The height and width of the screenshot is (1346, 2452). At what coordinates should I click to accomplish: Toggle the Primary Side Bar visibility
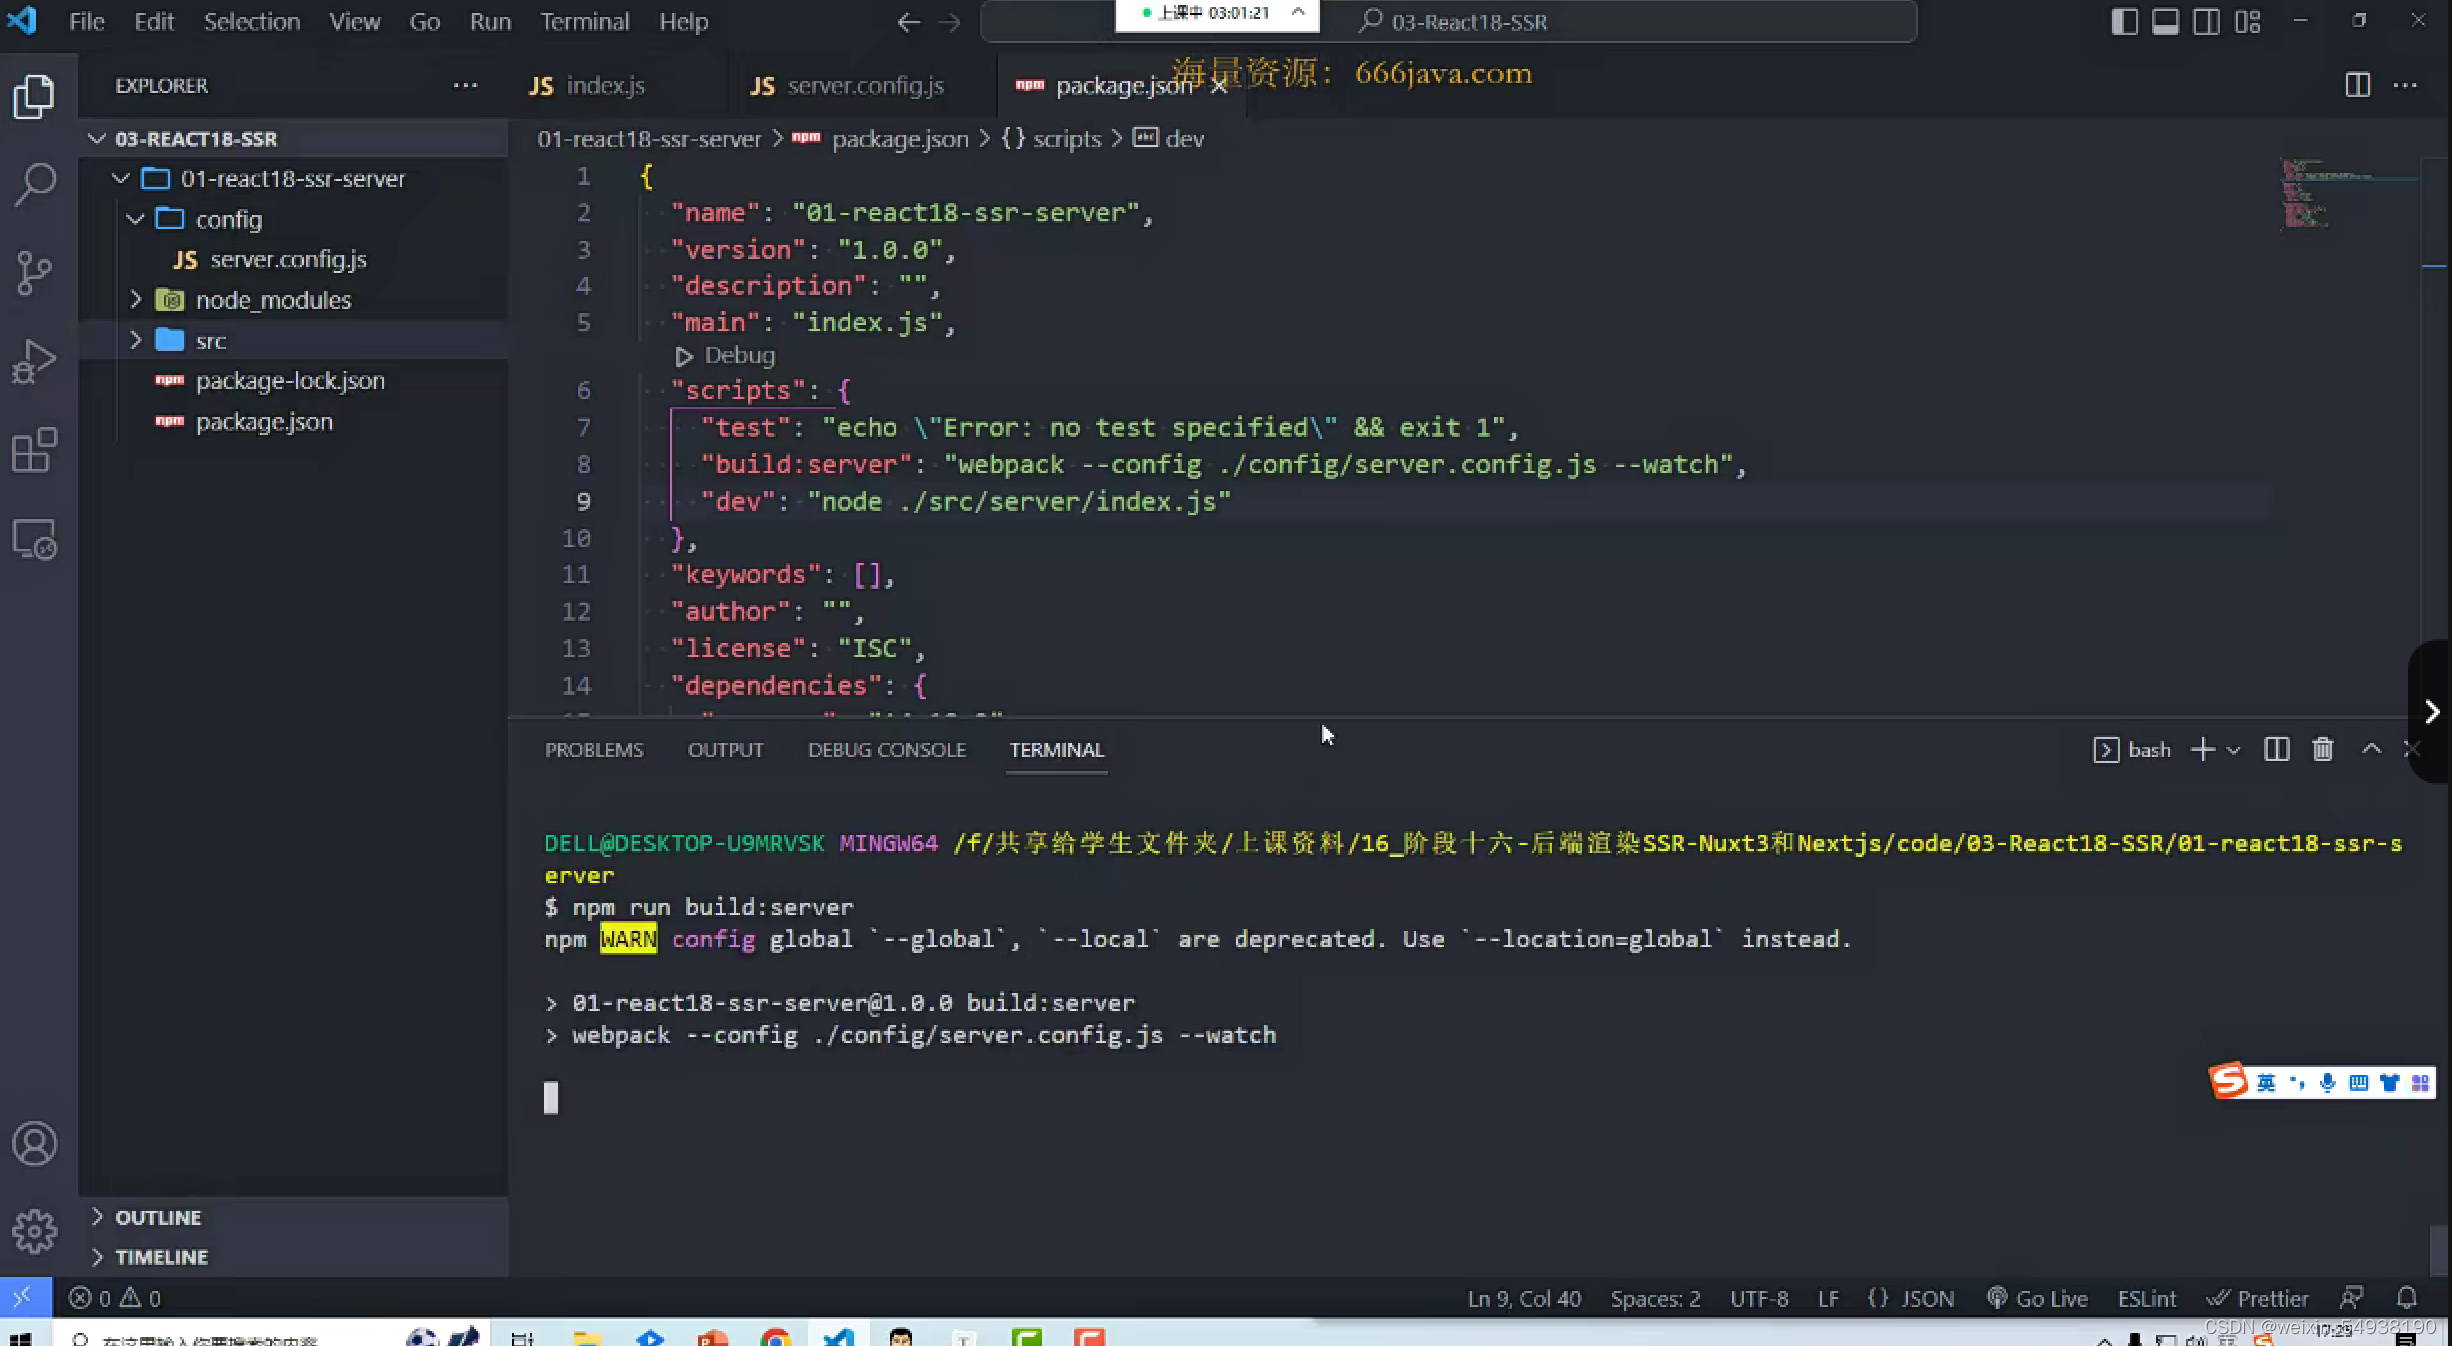(2124, 22)
